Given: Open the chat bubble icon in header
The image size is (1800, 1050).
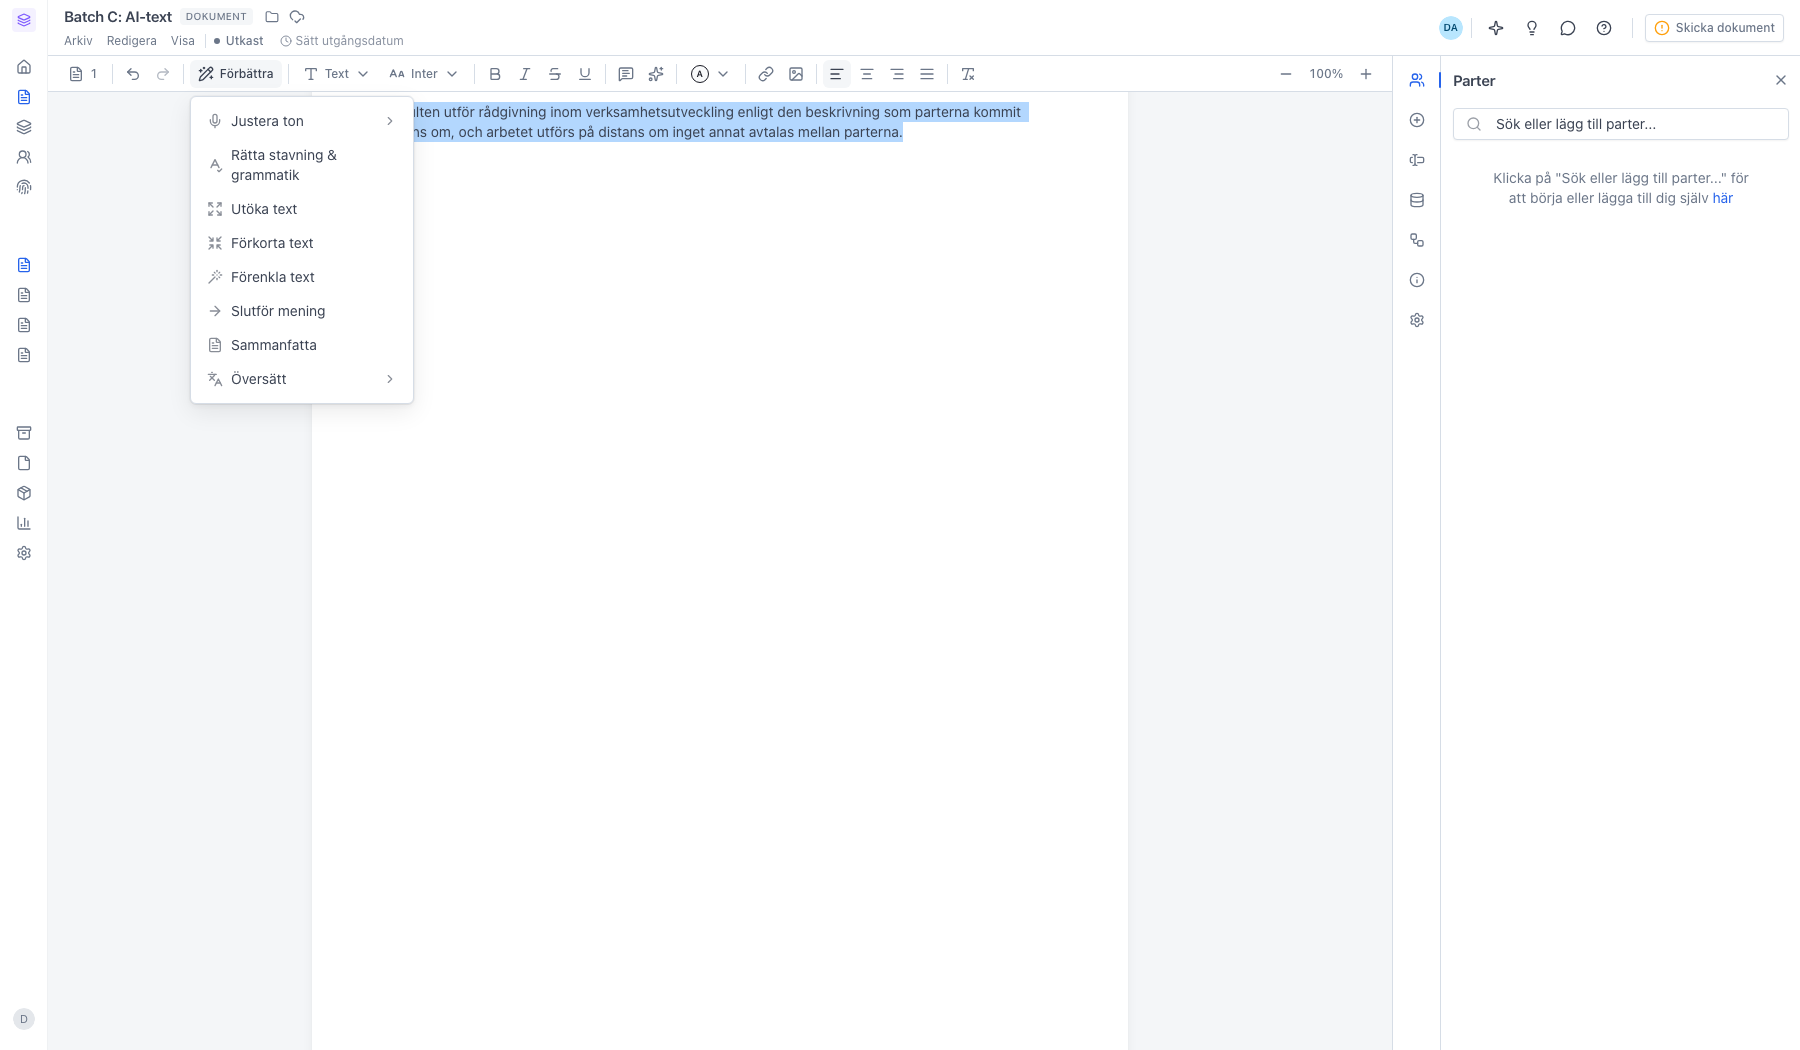Looking at the screenshot, I should click(1568, 28).
